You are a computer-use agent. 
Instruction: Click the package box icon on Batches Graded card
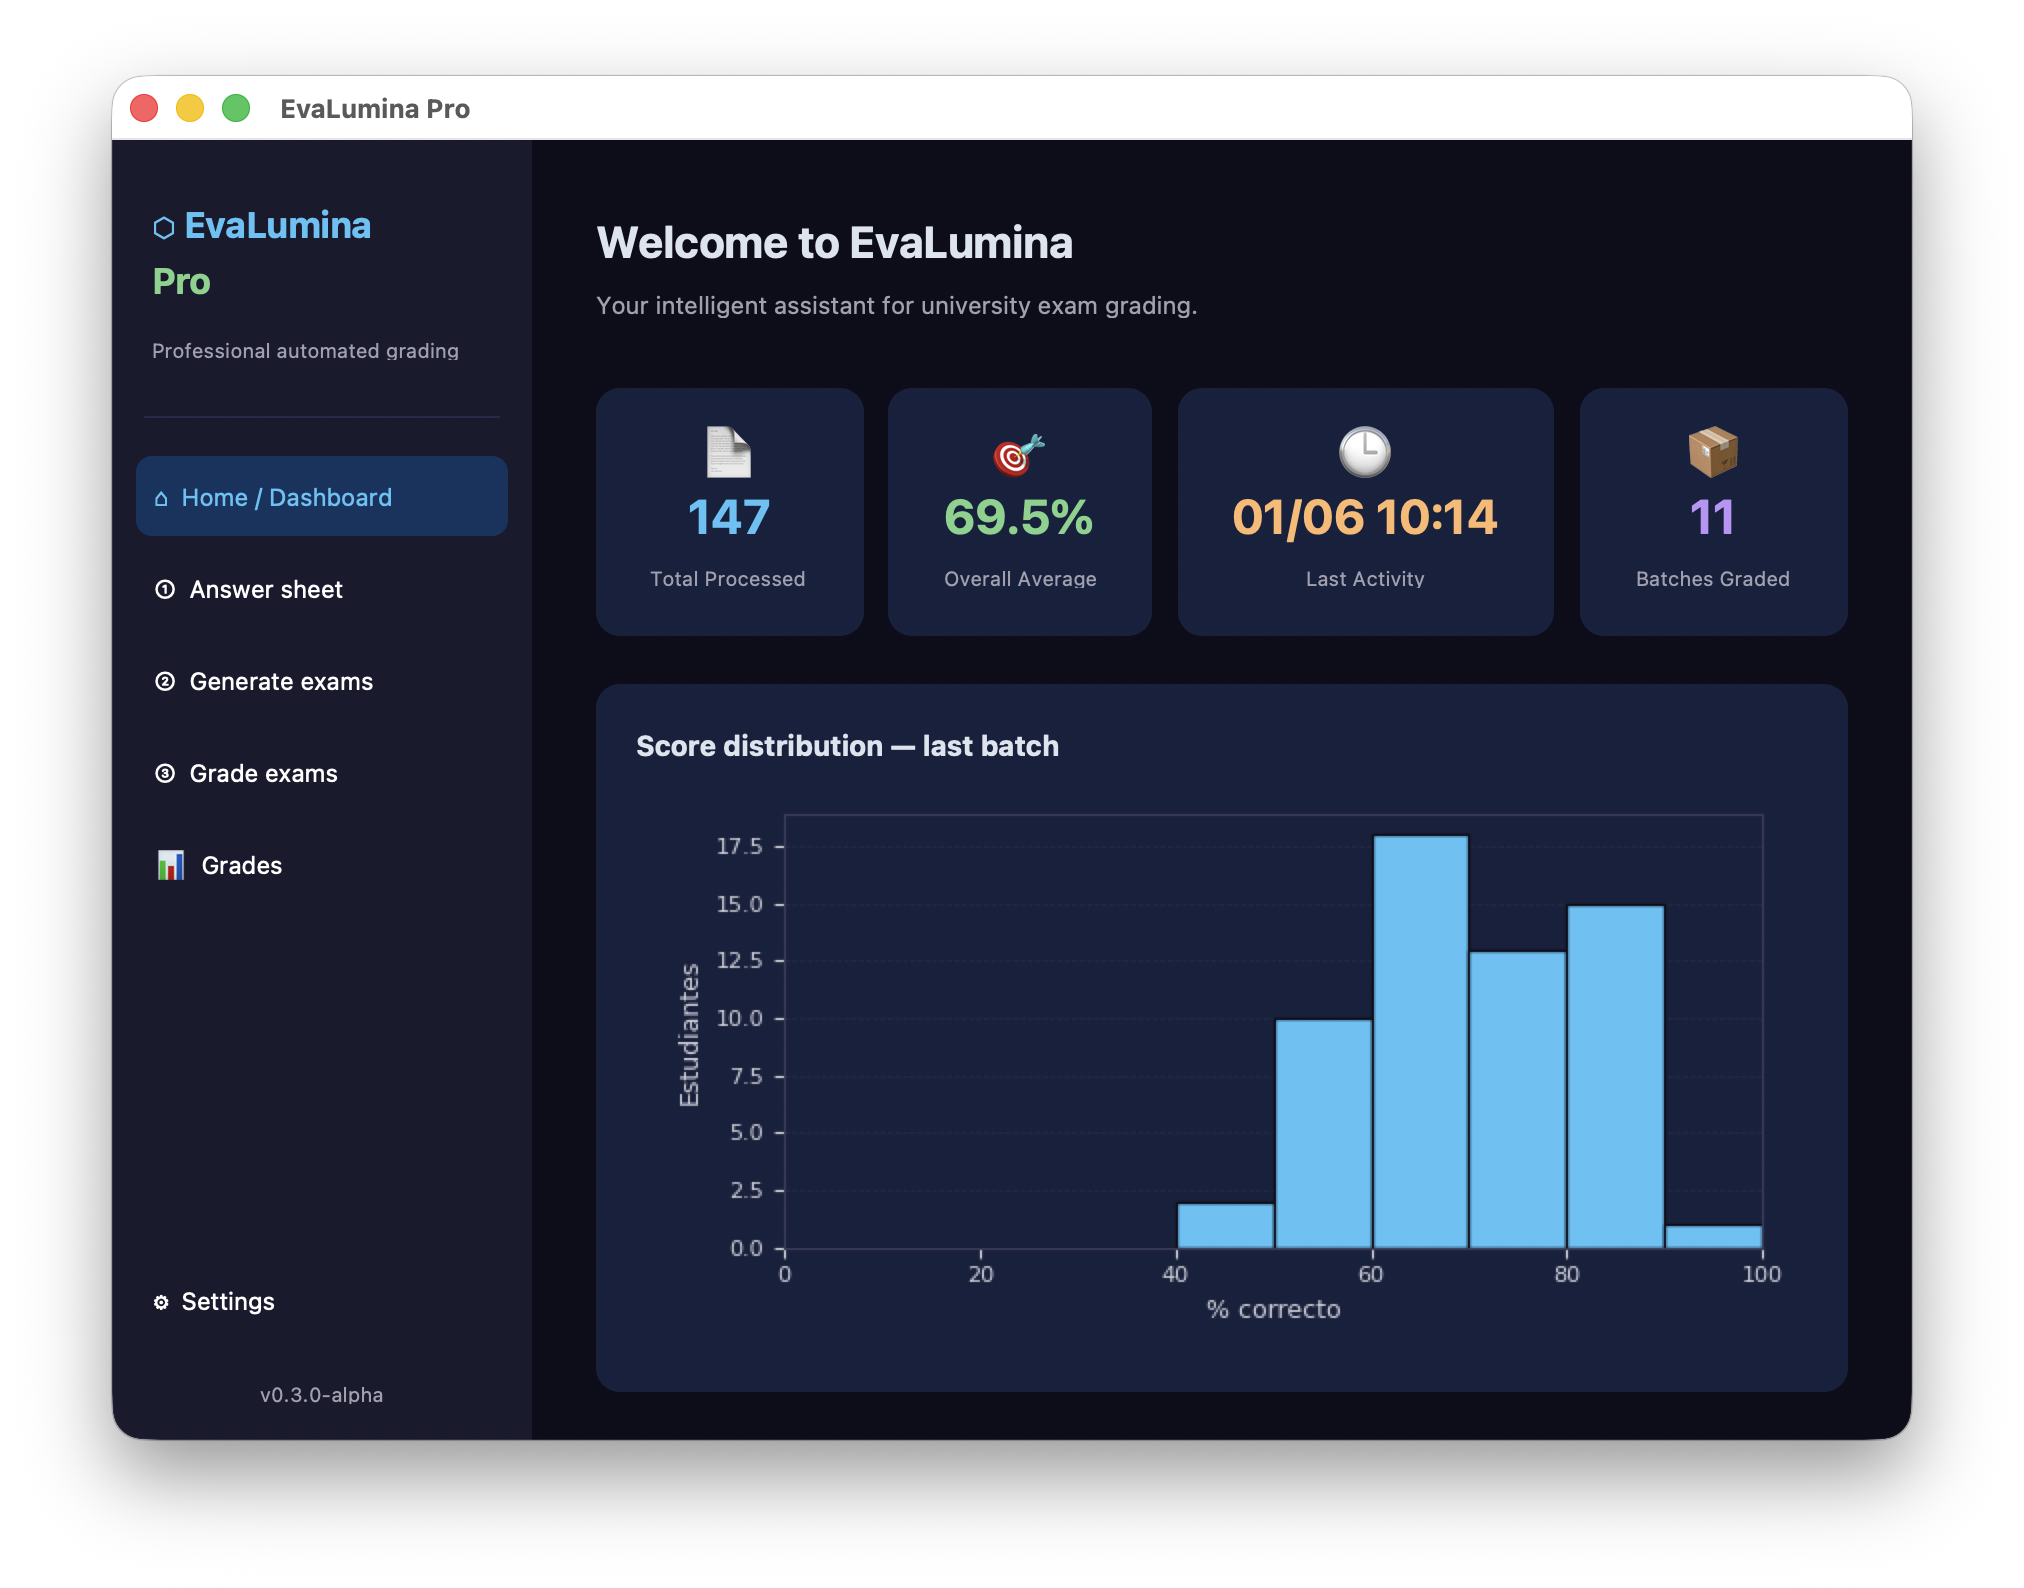pyautogui.click(x=1713, y=452)
